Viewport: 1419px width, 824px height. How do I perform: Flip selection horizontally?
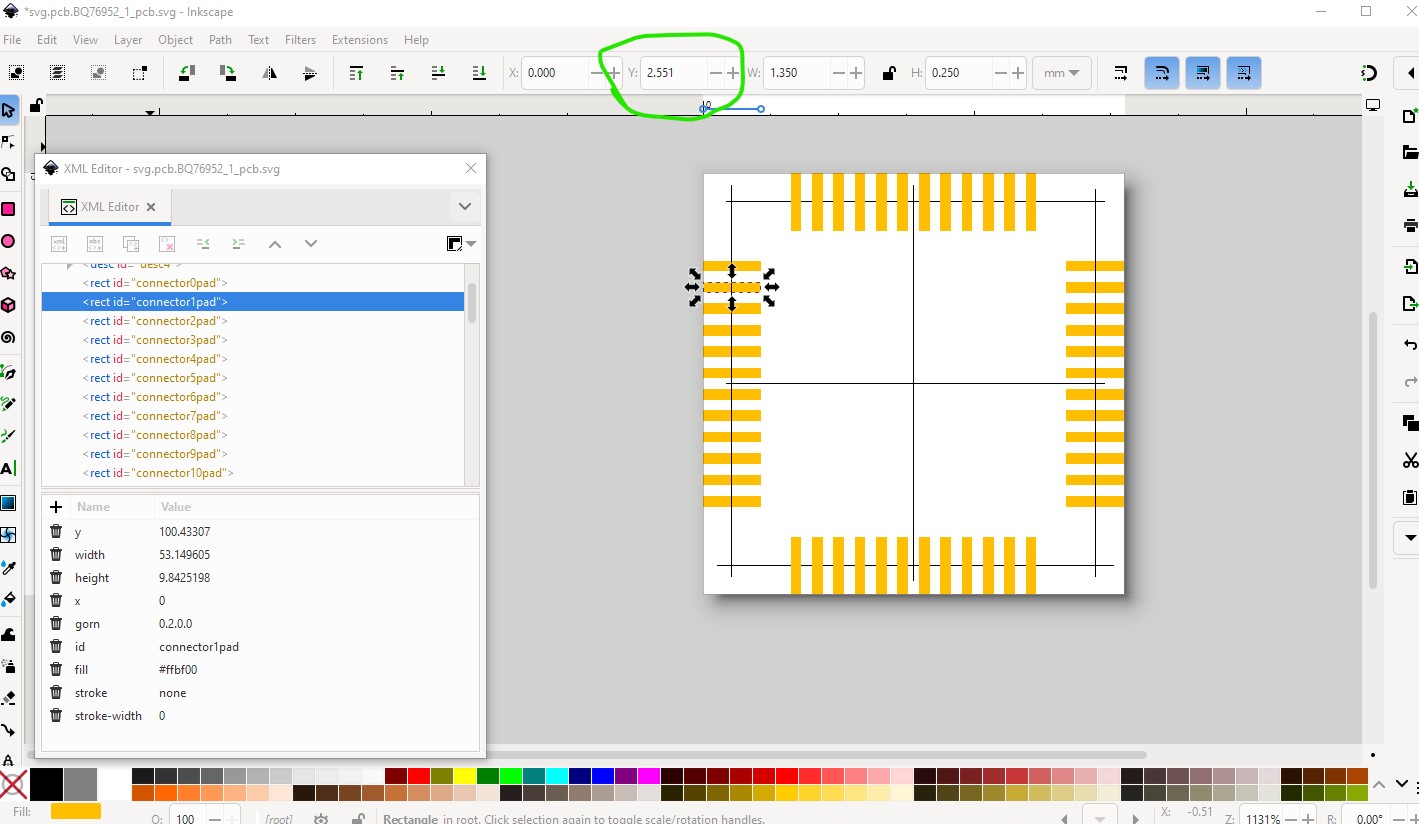click(269, 73)
